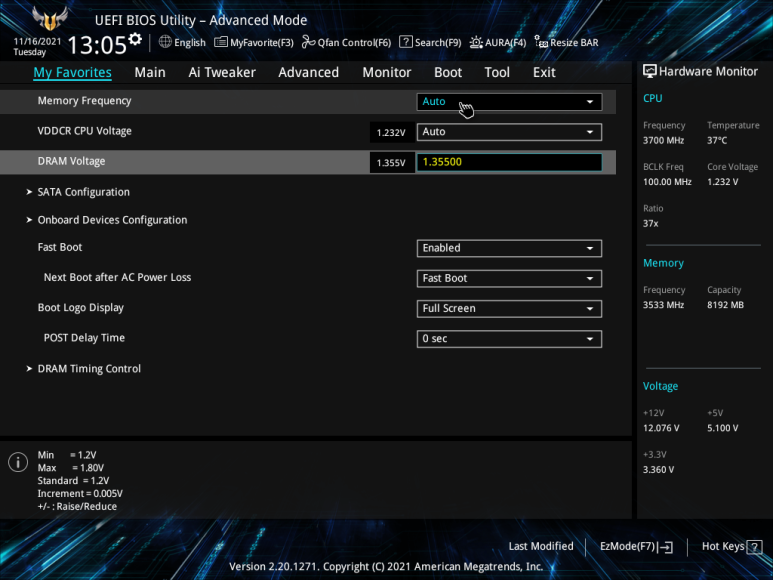
Task: Click the 13:05 clock display
Action: 97,45
